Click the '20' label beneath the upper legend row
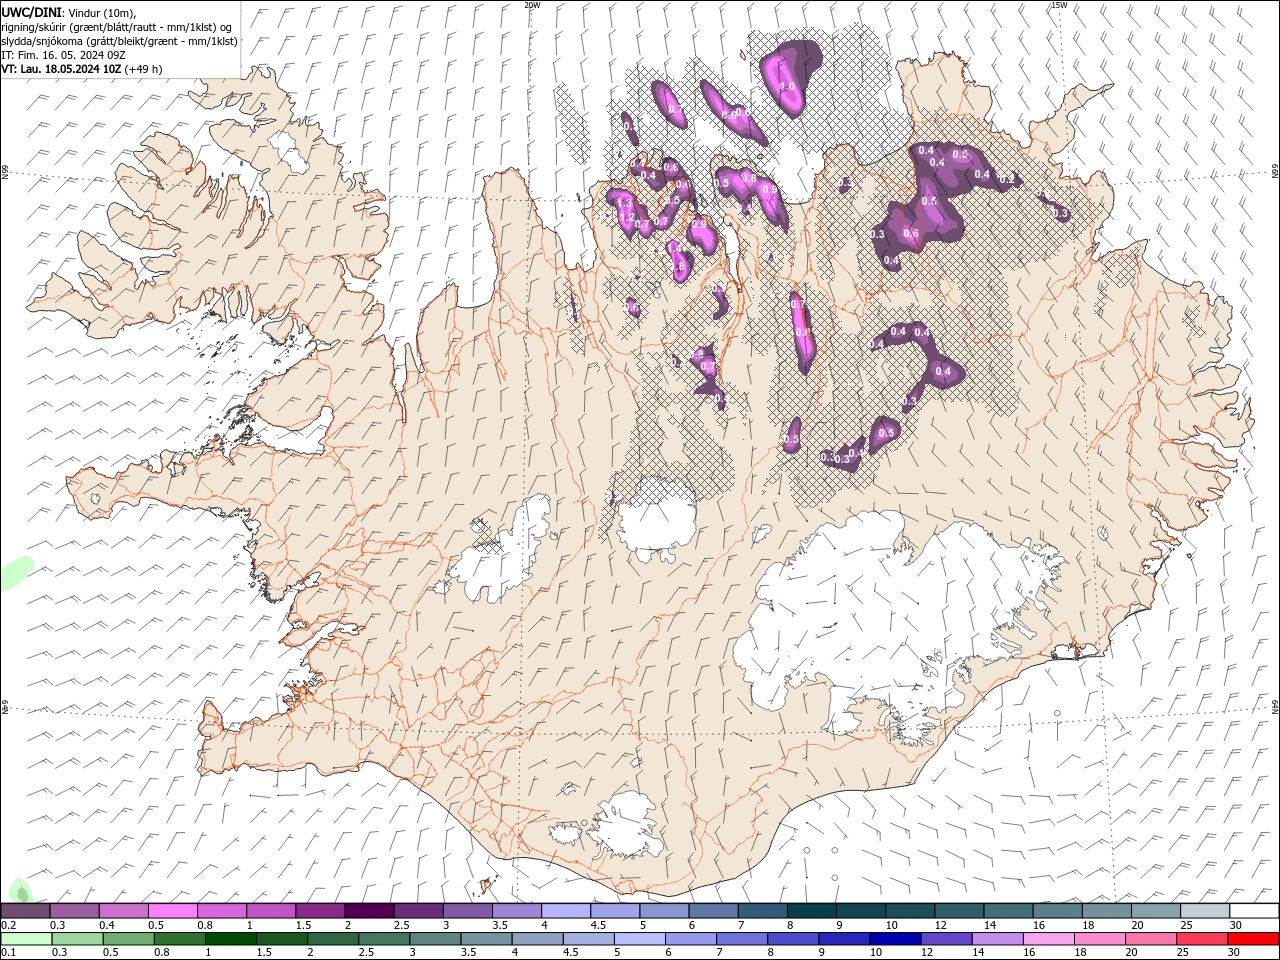The width and height of the screenshot is (1280, 960). click(x=1137, y=925)
